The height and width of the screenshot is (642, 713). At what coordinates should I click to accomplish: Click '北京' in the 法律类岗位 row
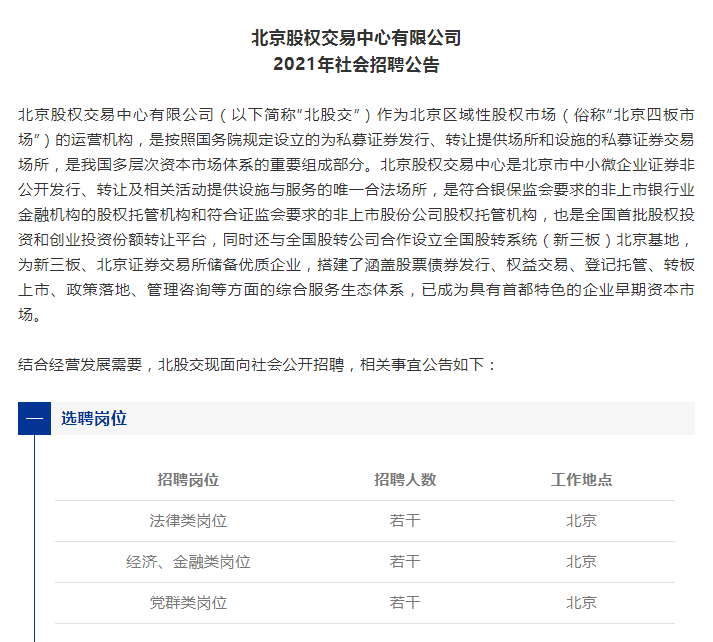581,521
